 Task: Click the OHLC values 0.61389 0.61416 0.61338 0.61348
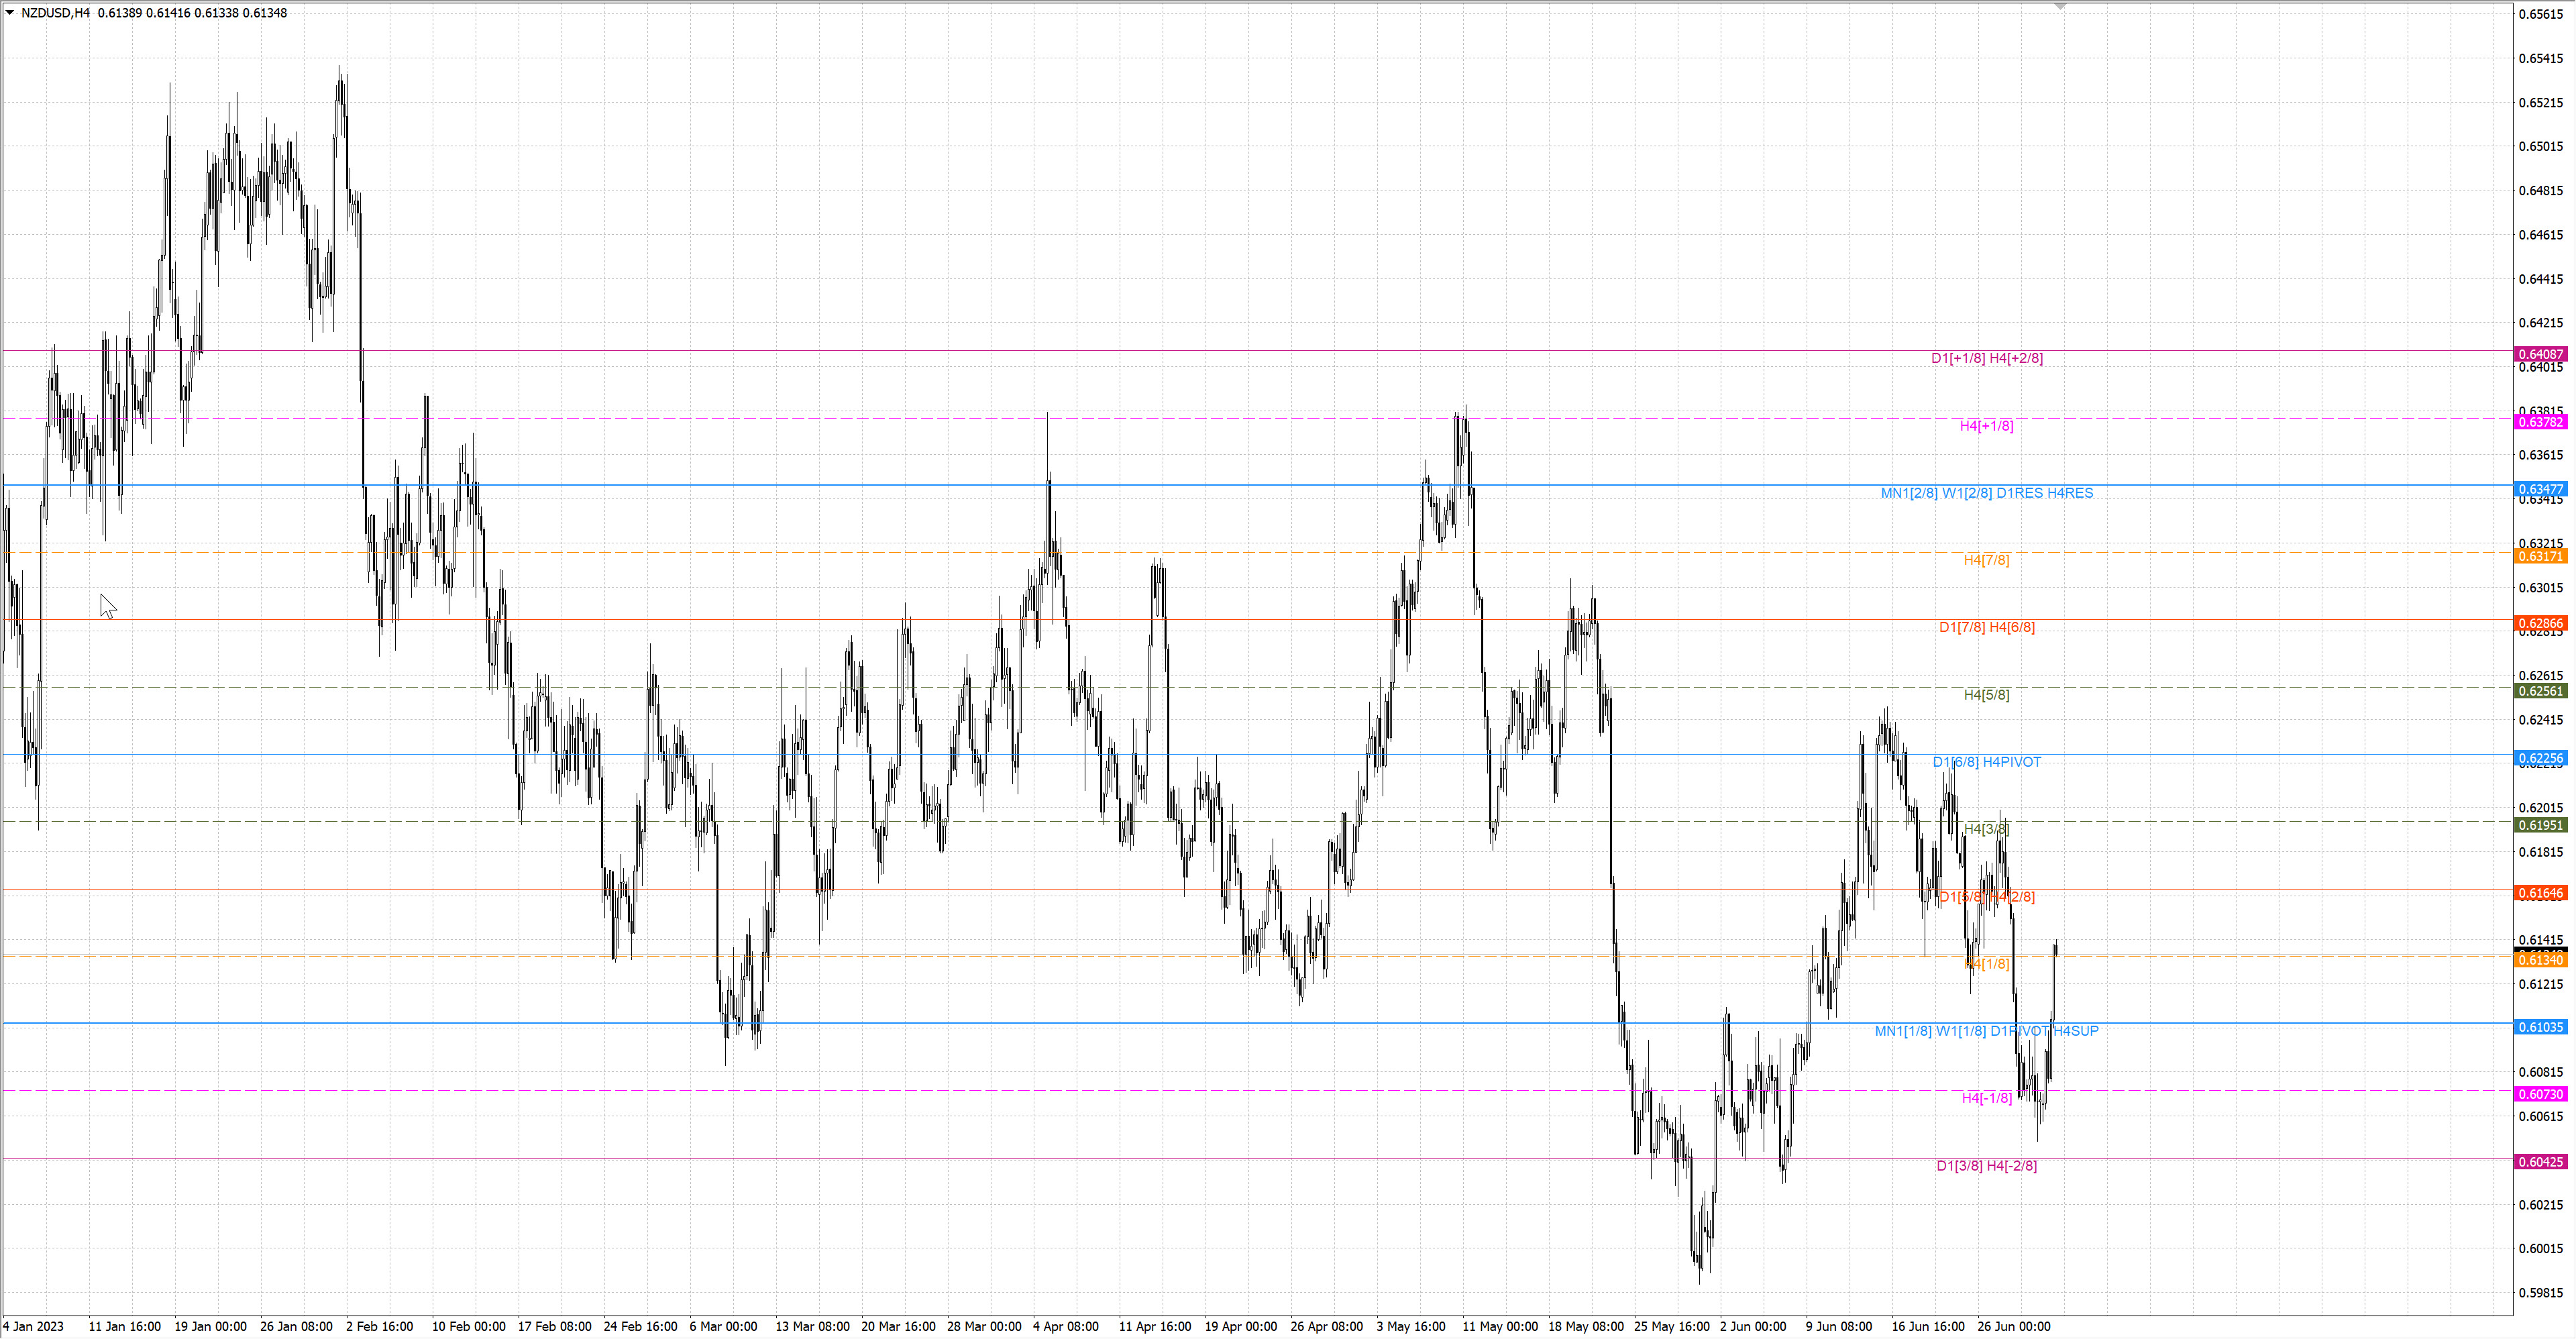(193, 13)
